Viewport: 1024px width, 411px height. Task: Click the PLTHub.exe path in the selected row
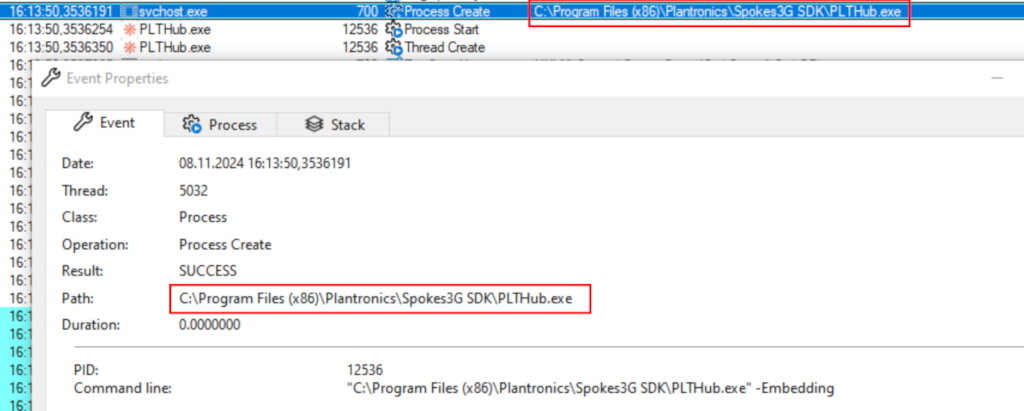(x=718, y=12)
